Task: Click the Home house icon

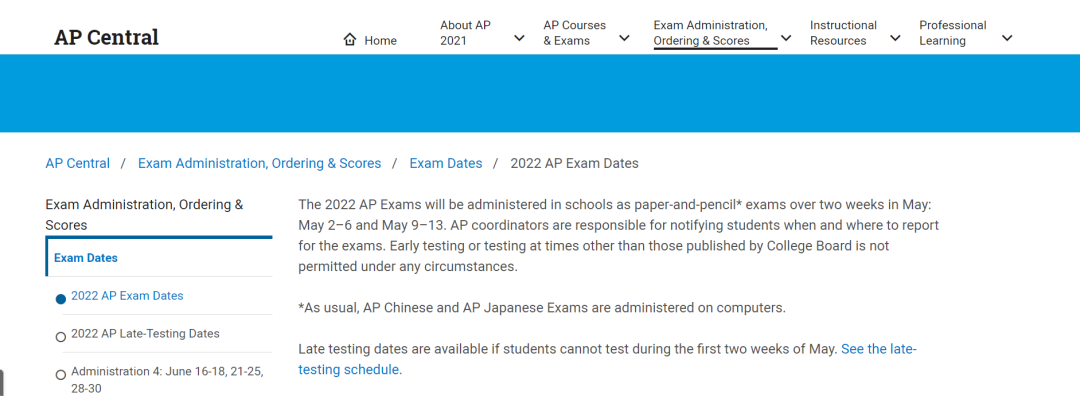Action: 349,40
